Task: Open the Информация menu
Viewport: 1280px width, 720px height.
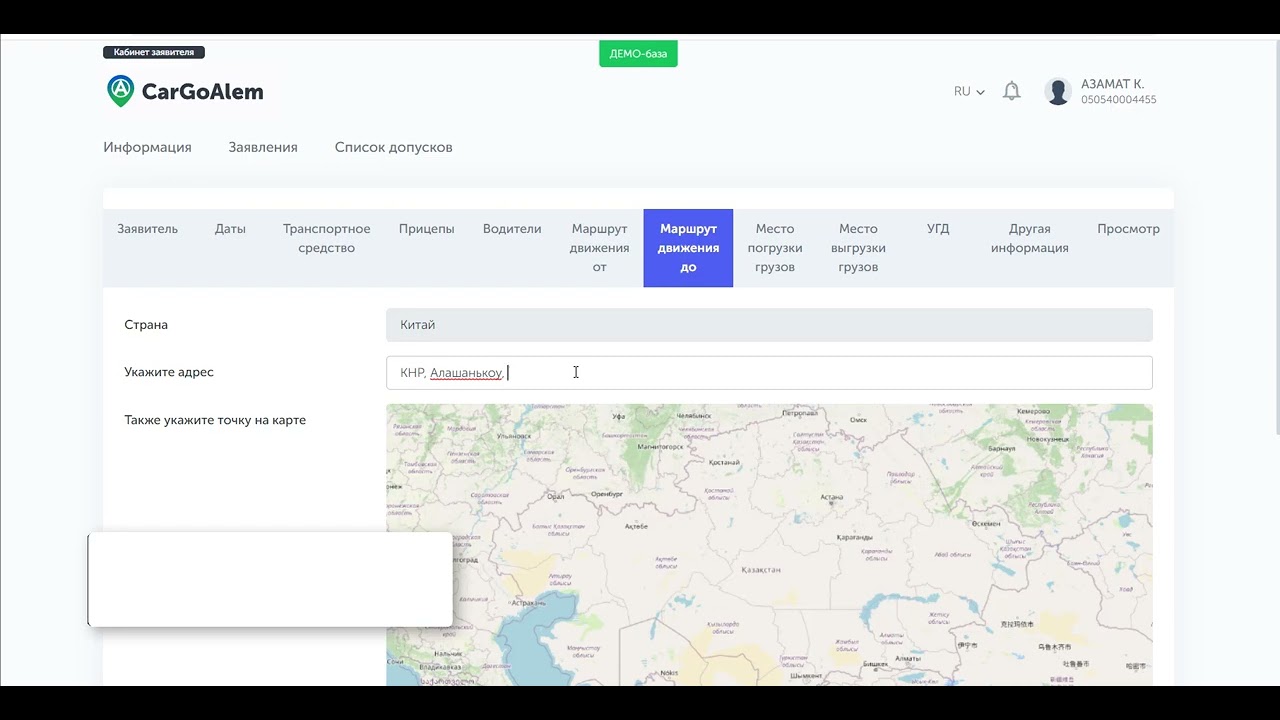Action: [x=147, y=147]
